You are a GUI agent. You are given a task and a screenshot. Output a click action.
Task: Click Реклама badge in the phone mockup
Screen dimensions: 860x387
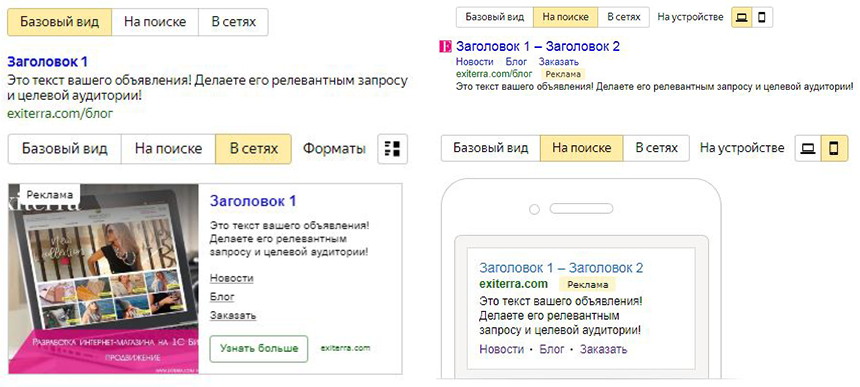[587, 284]
